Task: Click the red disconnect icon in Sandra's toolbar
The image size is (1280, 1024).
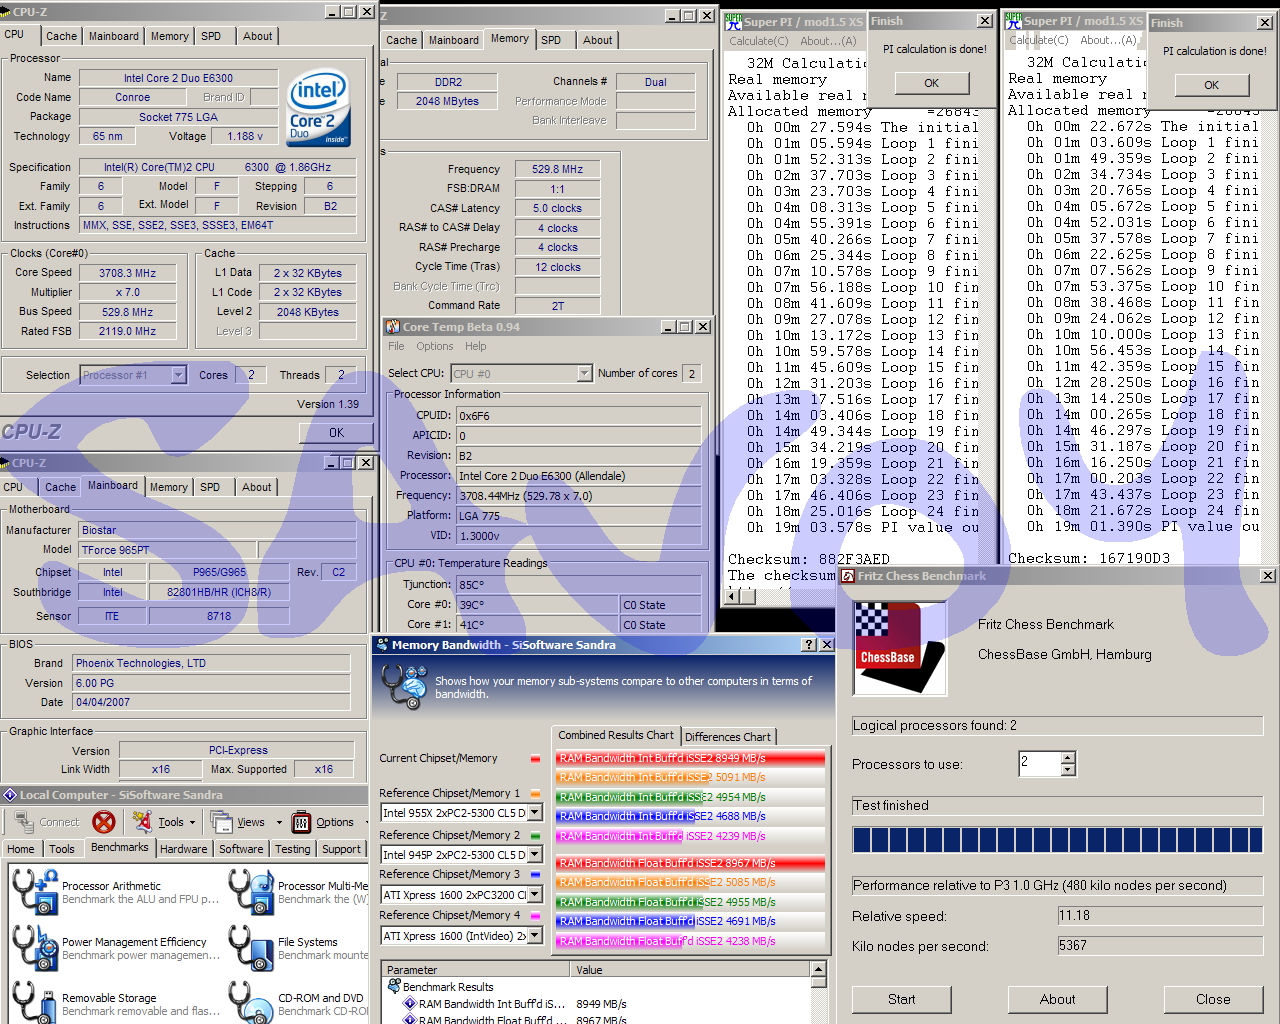Action: pyautogui.click(x=104, y=822)
